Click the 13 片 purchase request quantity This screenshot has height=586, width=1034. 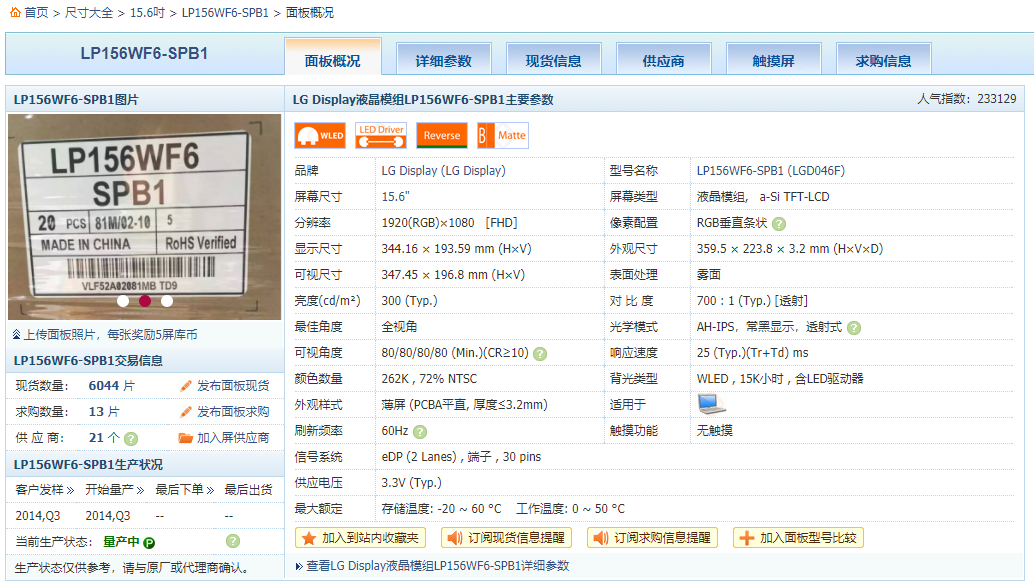104,412
